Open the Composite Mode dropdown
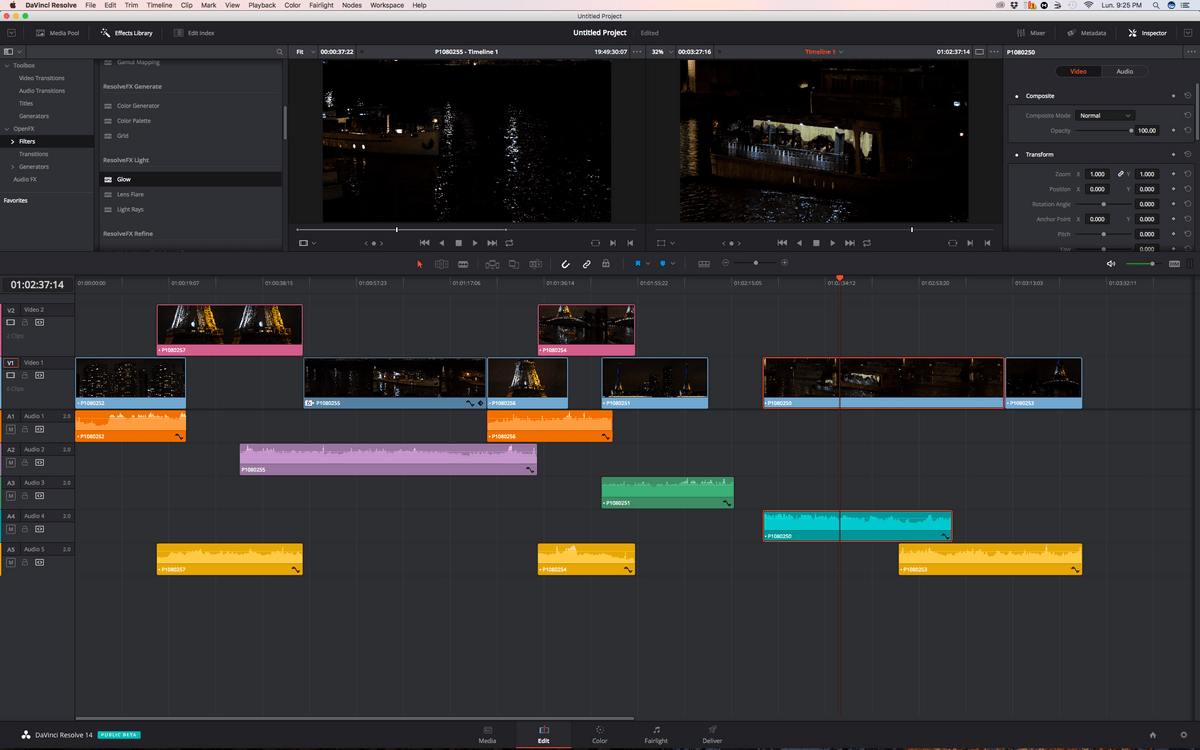 [1105, 115]
